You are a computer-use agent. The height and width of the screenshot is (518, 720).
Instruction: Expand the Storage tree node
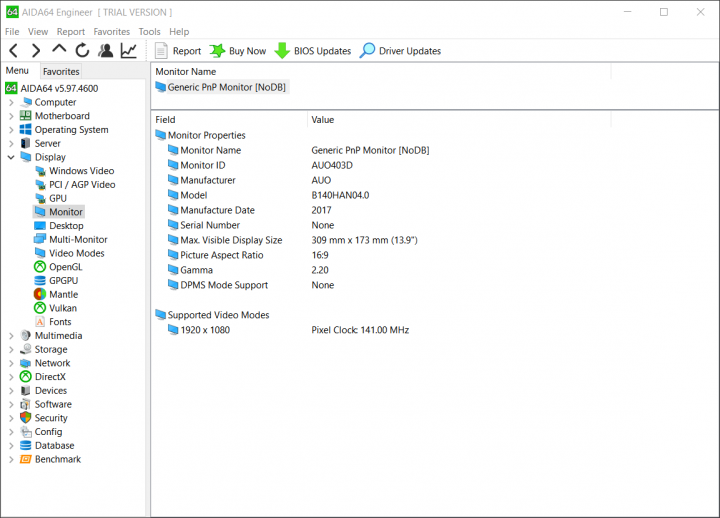[11, 349]
